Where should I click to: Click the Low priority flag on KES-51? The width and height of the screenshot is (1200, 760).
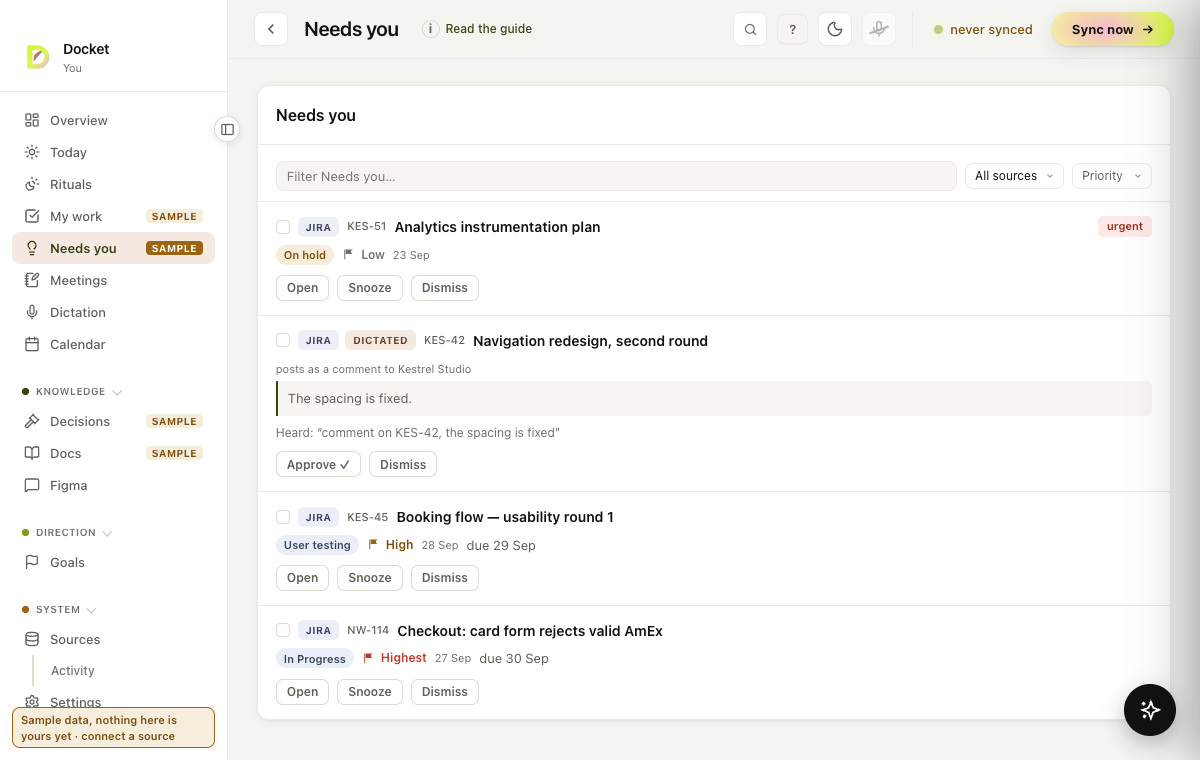click(x=348, y=255)
